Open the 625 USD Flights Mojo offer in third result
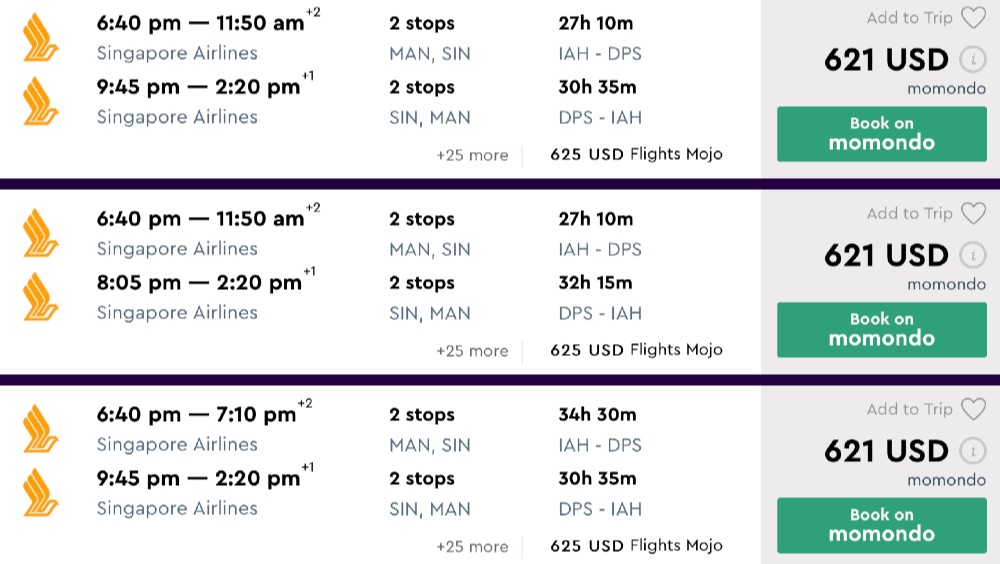The image size is (1000, 564). coord(636,546)
